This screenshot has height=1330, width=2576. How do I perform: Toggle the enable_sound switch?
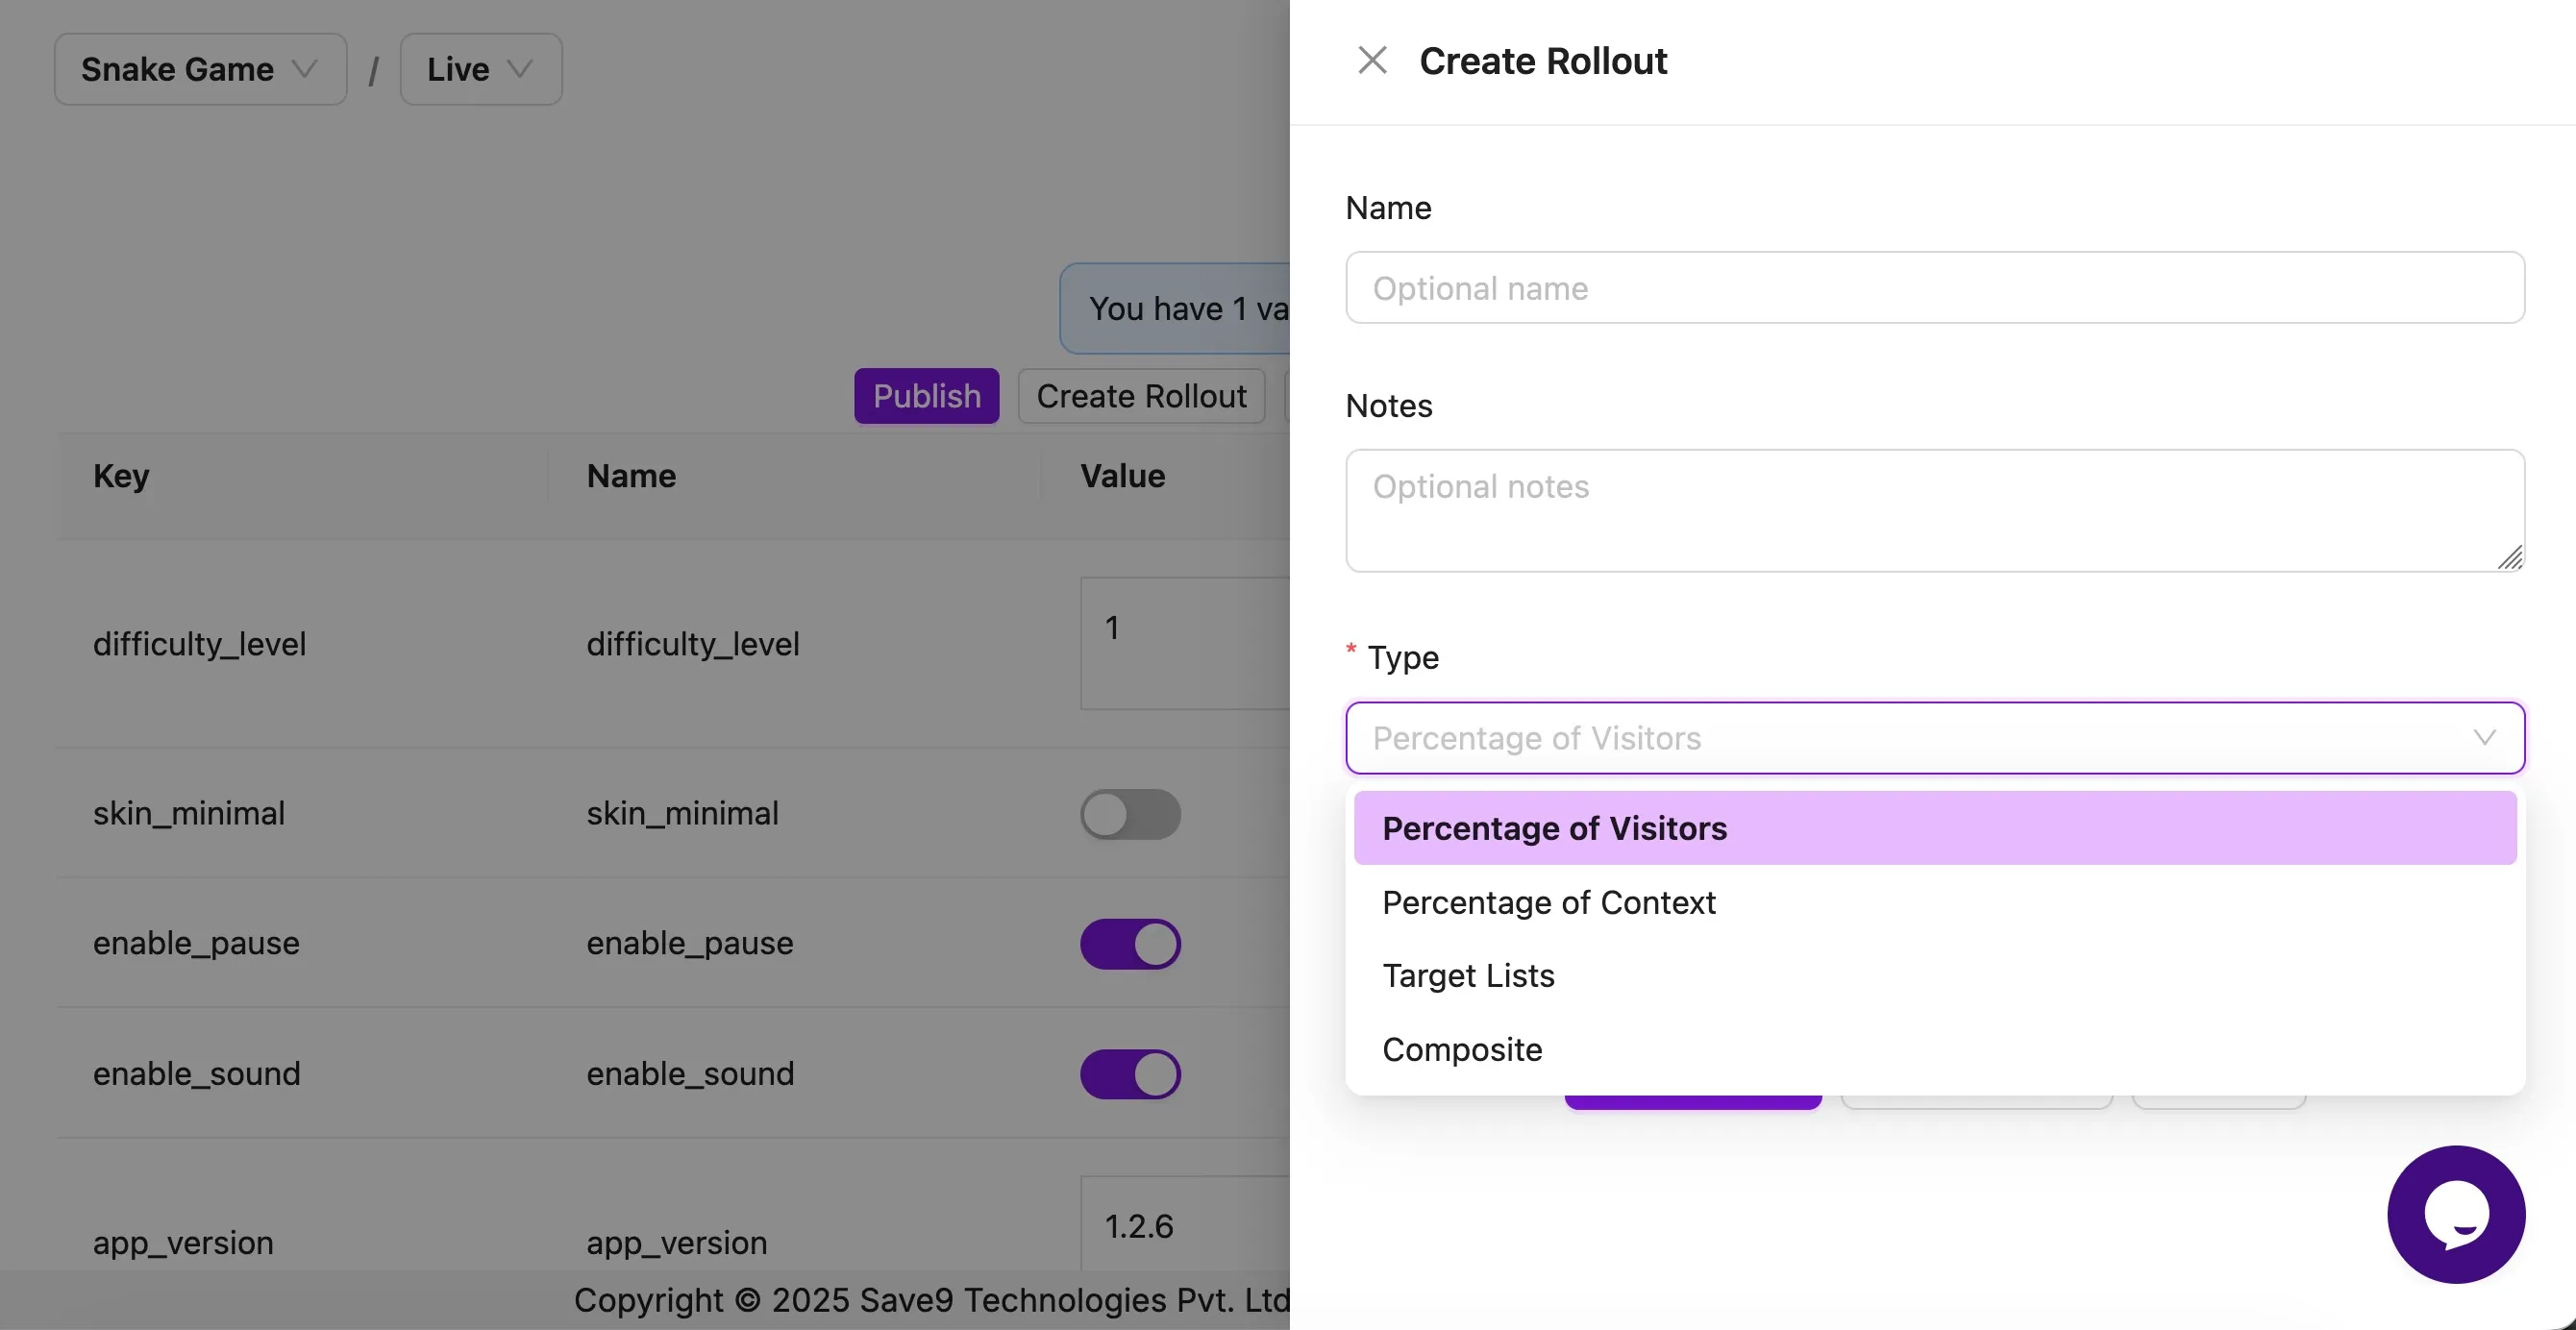click(x=1130, y=1074)
